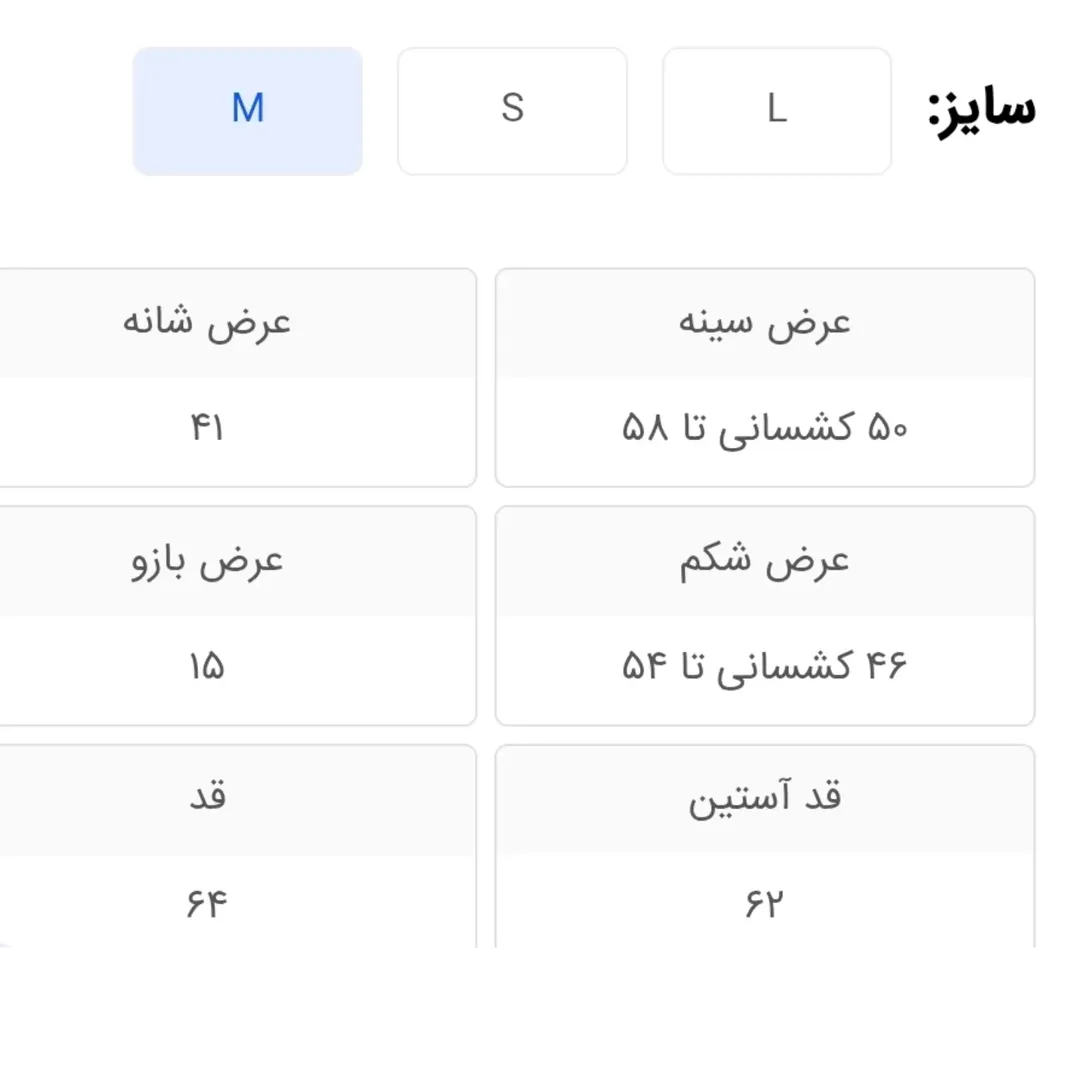Select the length value ۶۴
The height and width of the screenshot is (1080, 1080).
pos(206,905)
